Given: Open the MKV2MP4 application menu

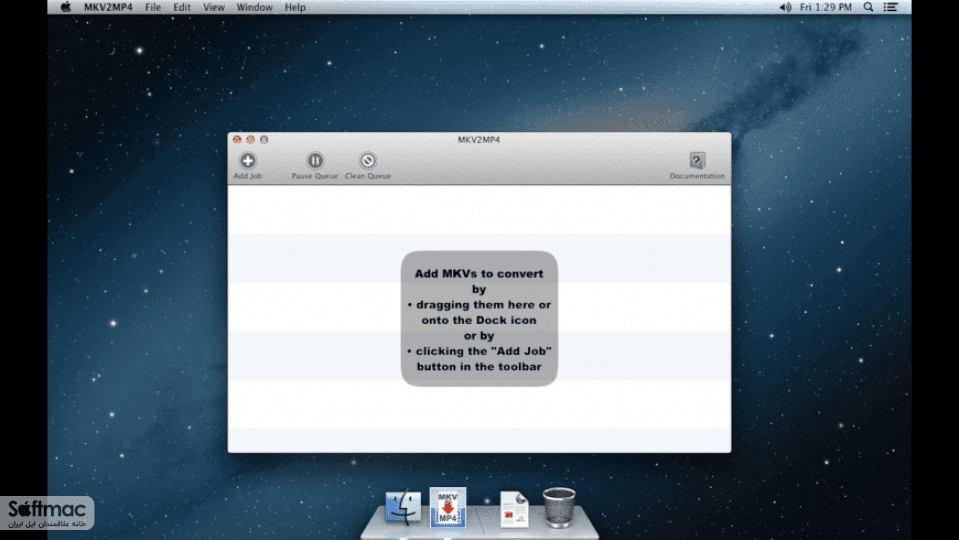Looking at the screenshot, I should 108,7.
